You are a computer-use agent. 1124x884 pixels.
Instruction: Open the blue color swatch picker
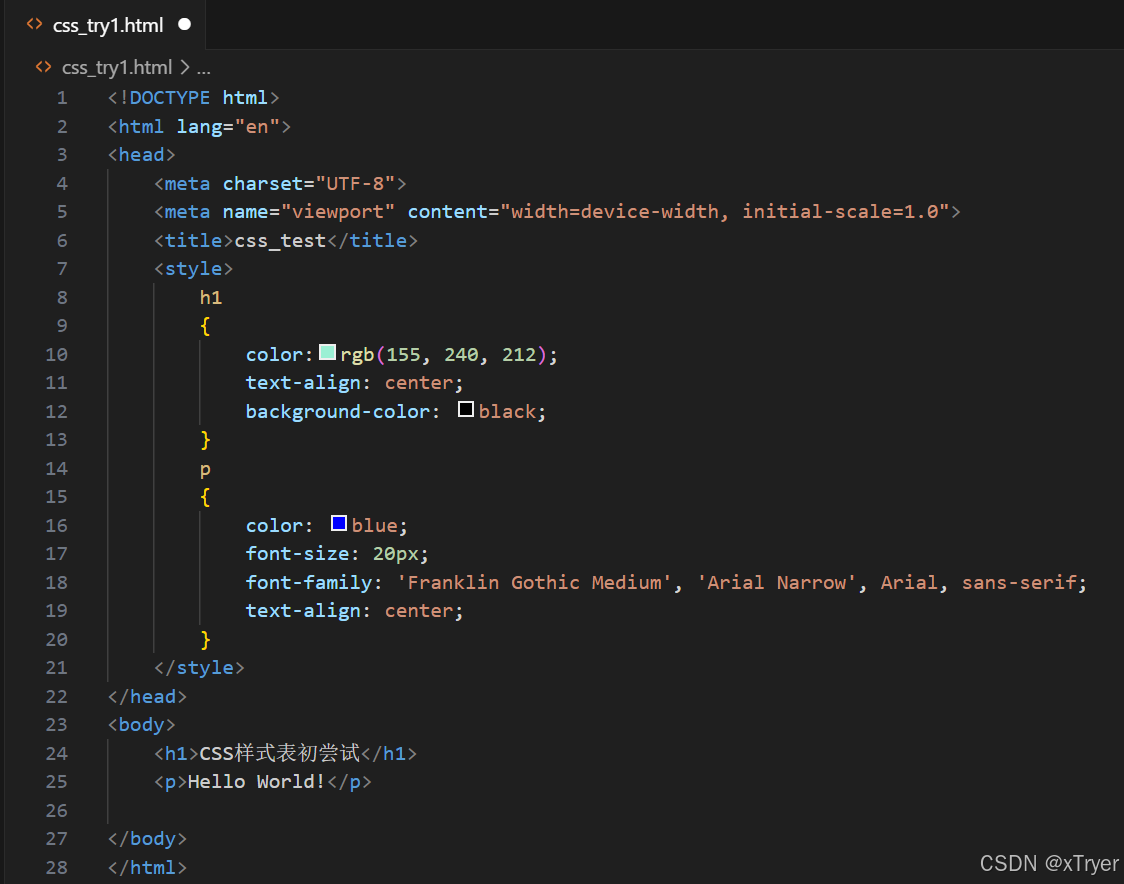(x=339, y=524)
